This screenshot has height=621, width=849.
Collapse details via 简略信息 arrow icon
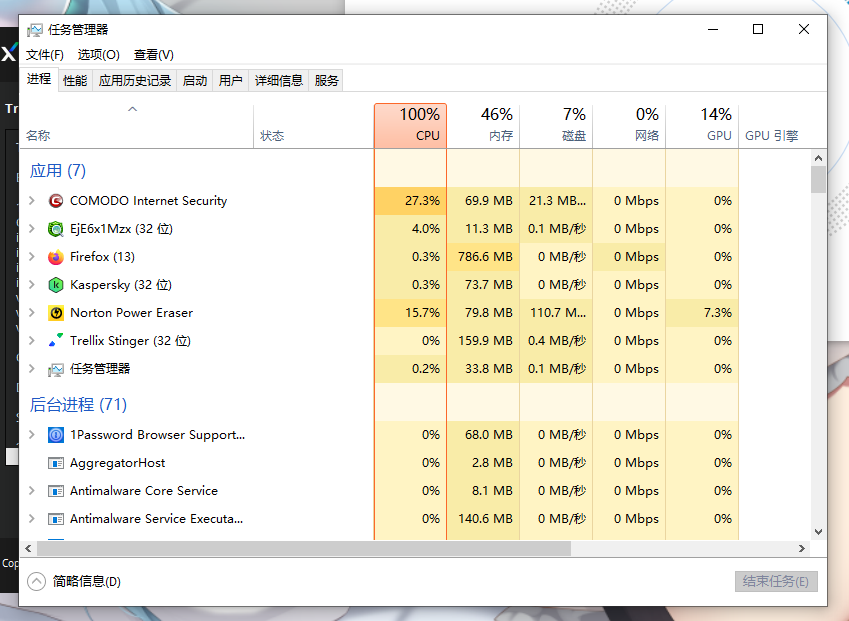point(36,581)
